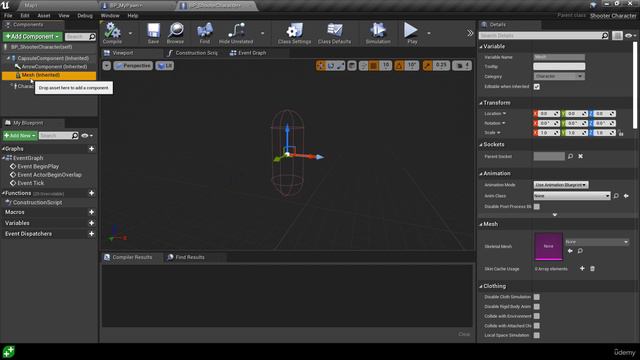Screen dimensions: 640x360
Task: Change the Lit view mode button
Action: 165,66
